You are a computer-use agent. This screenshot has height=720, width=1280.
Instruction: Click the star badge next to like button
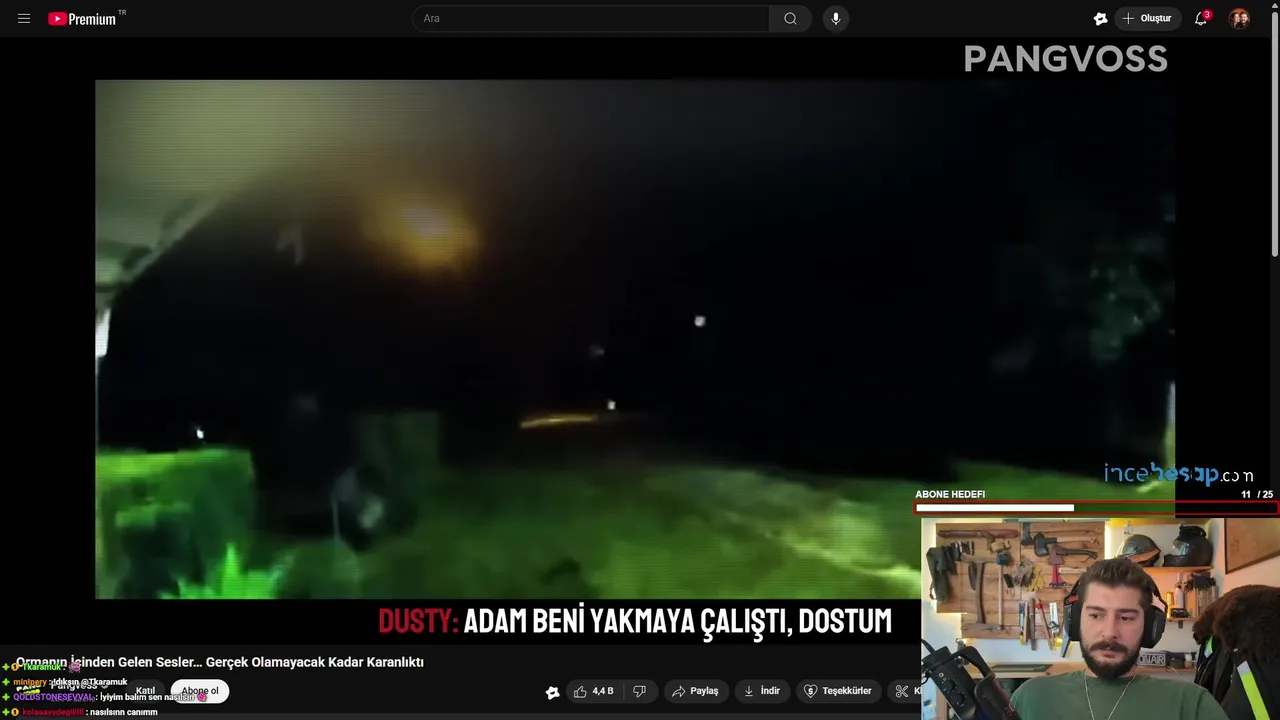[x=552, y=692]
